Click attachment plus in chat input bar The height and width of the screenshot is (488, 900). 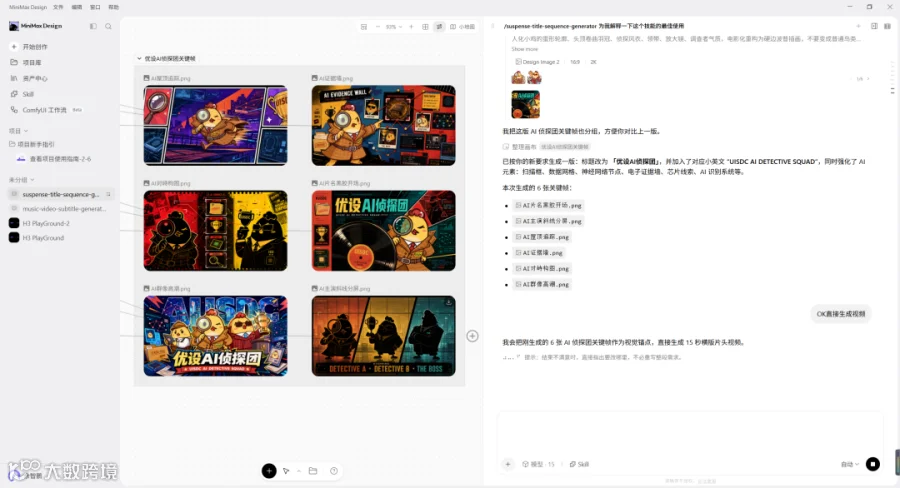(507, 464)
